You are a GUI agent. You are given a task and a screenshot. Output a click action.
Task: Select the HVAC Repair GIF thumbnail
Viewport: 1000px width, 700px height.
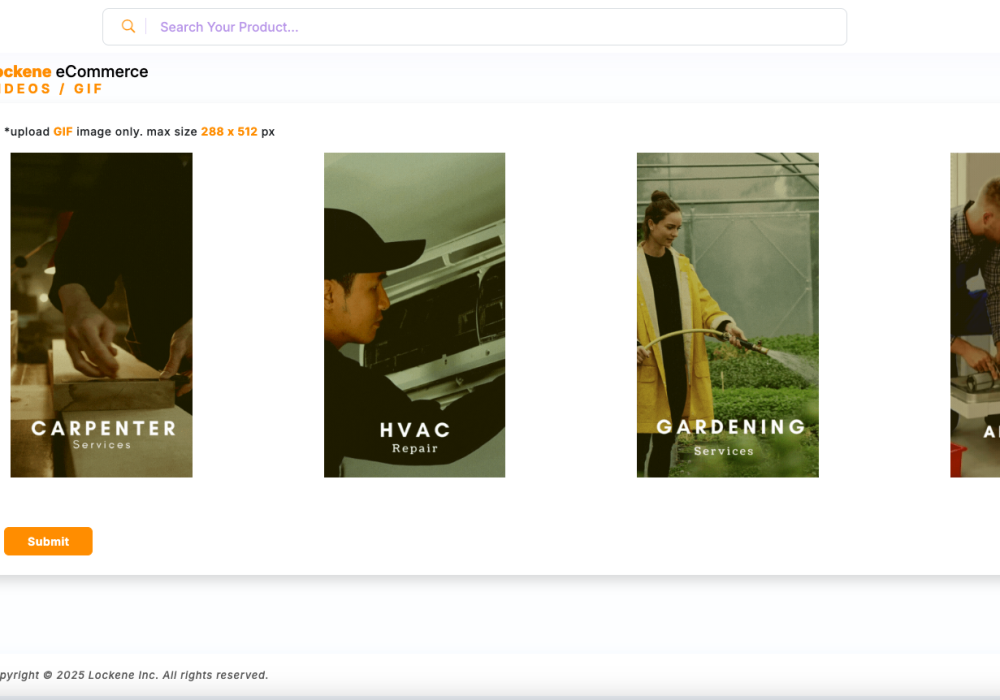point(414,314)
